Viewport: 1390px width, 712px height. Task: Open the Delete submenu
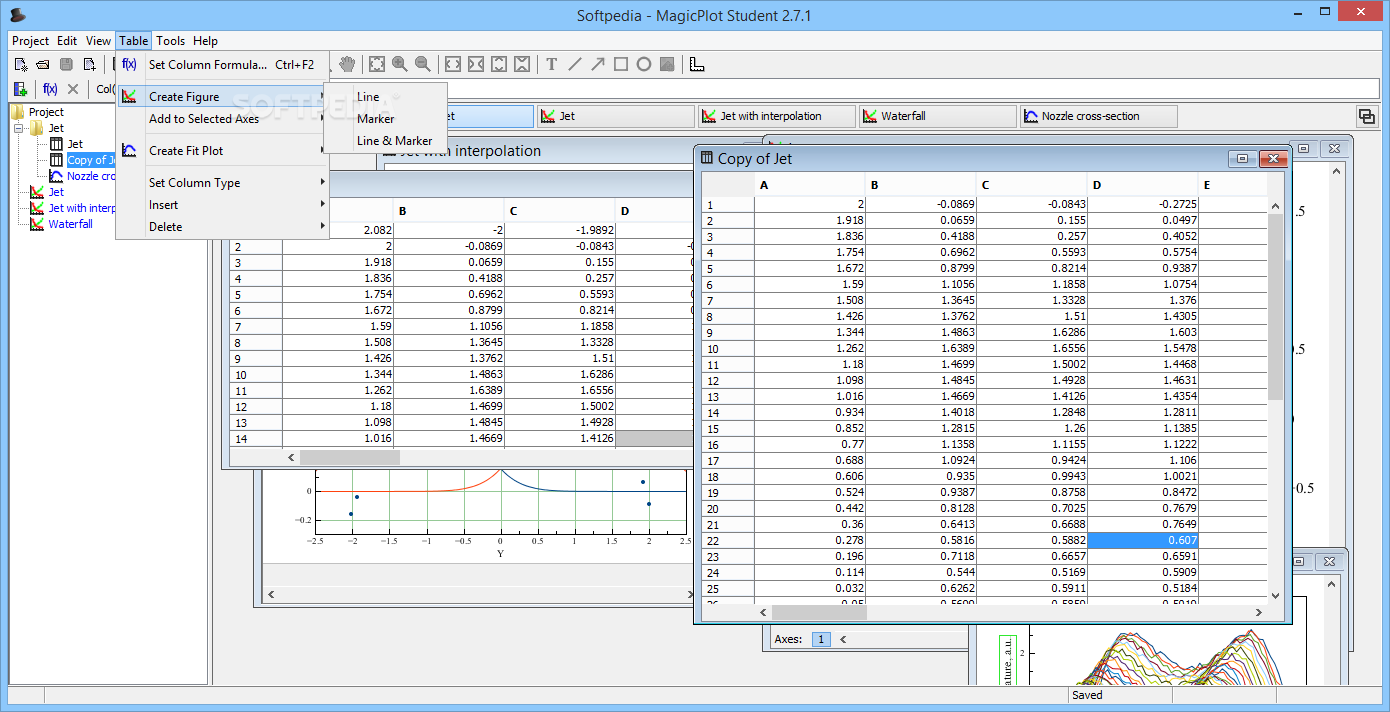222,227
